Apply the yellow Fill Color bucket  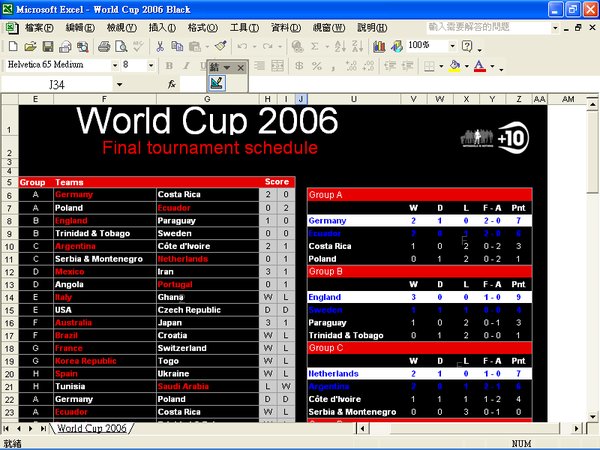(x=455, y=66)
